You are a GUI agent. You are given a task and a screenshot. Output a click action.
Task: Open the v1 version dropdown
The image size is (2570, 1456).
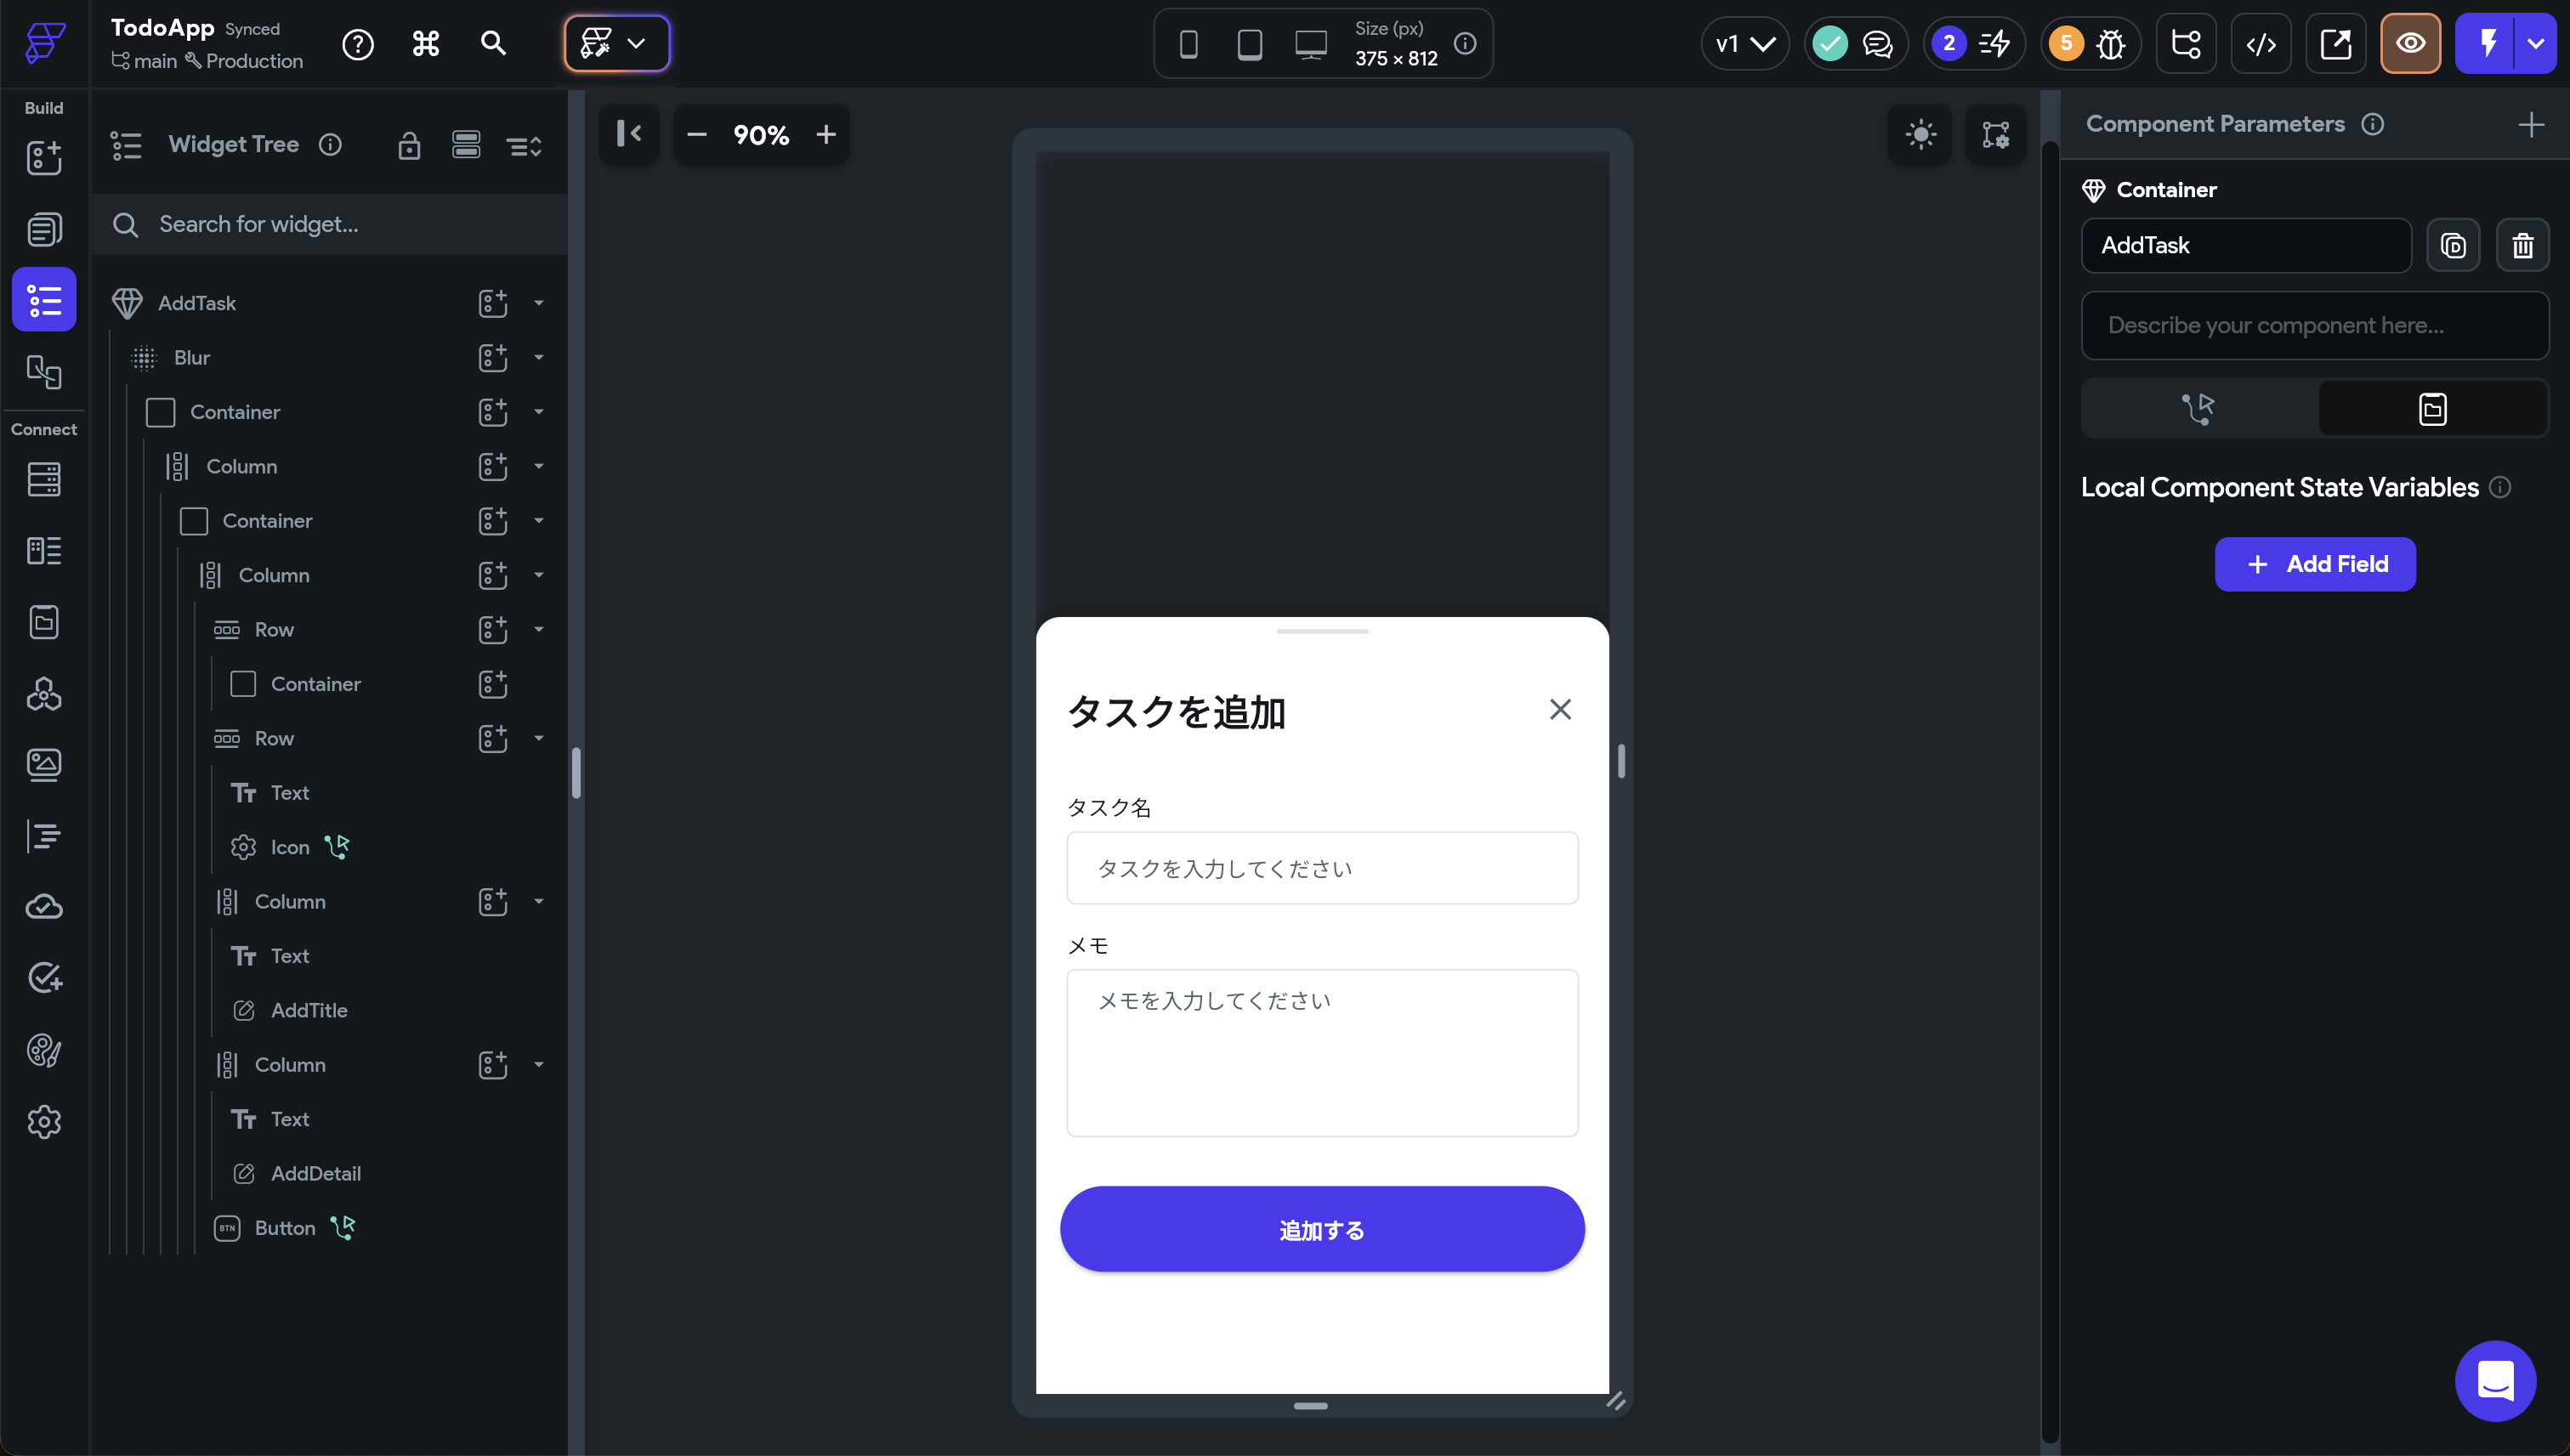[x=1745, y=43]
